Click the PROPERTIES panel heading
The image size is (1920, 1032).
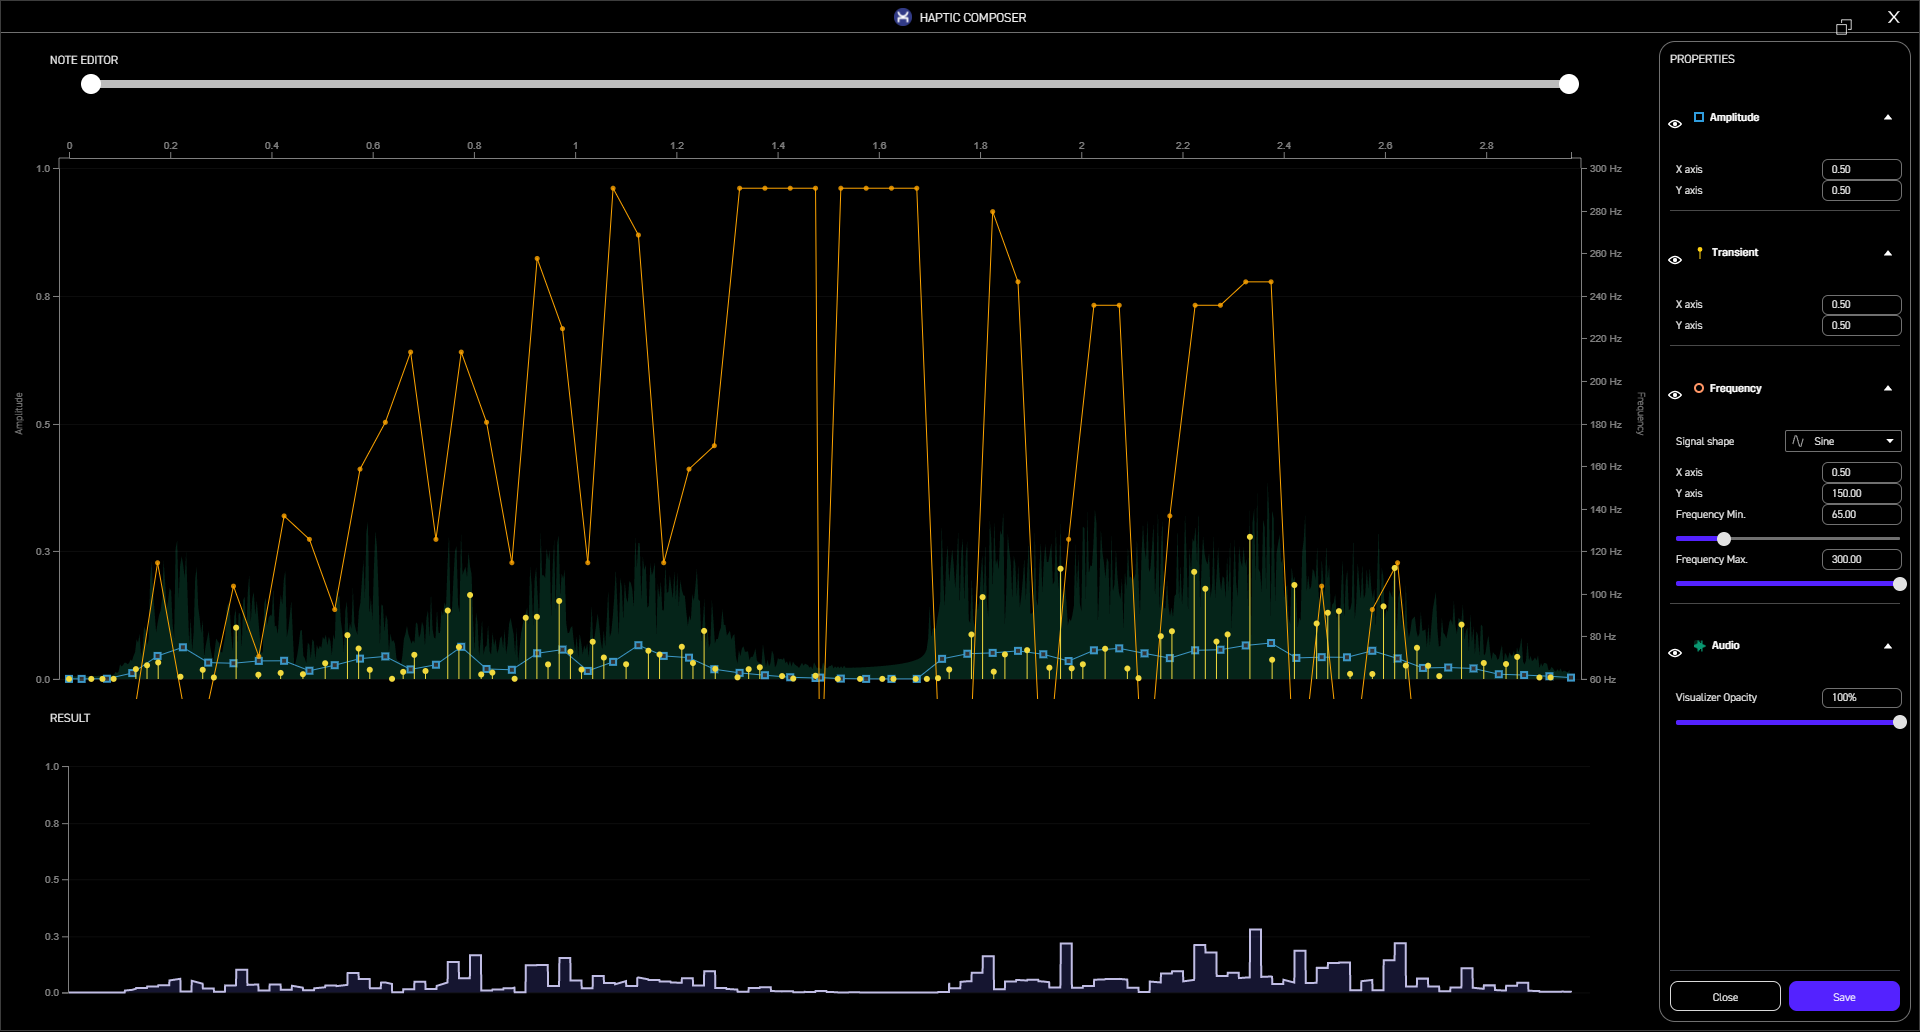pos(1702,59)
